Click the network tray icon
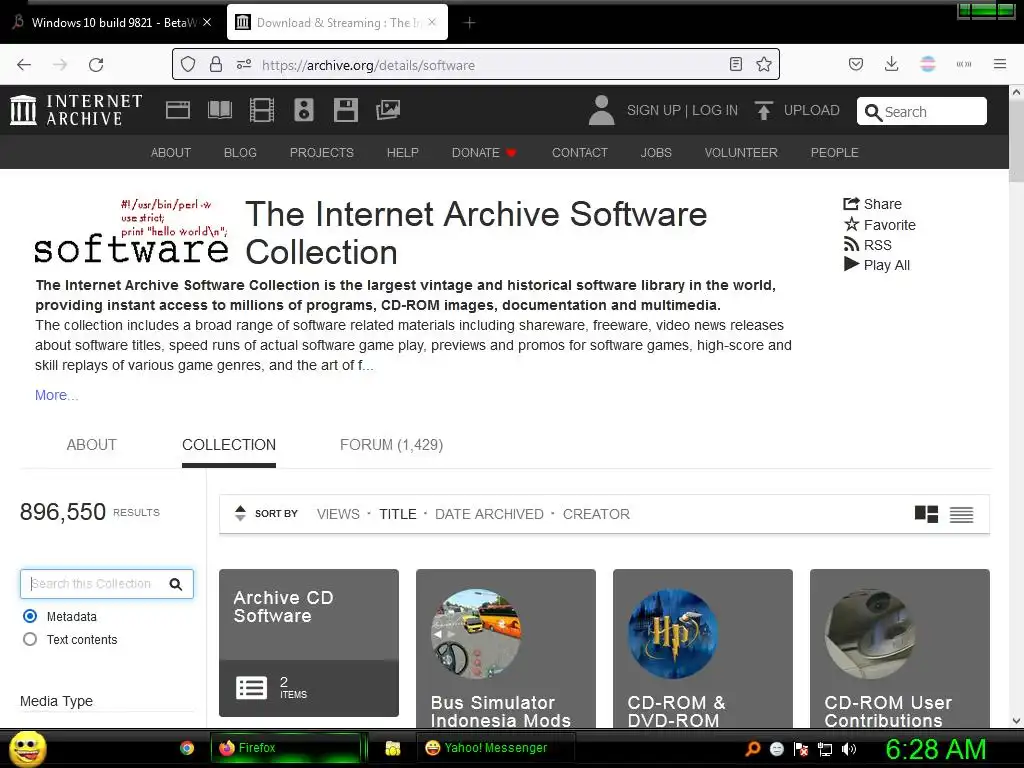This screenshot has height=768, width=1024. click(825, 749)
